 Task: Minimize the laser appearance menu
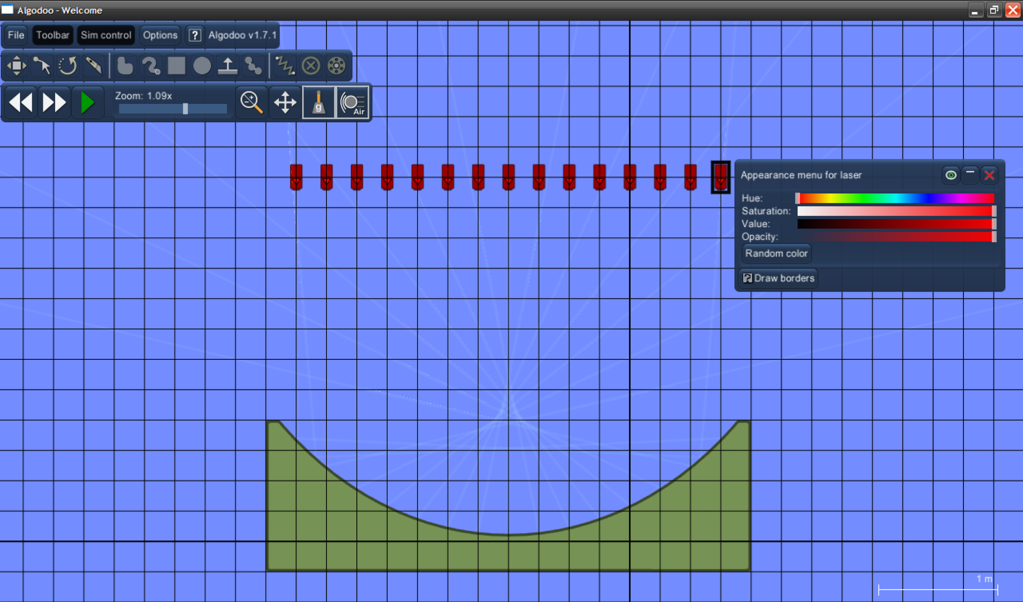click(x=970, y=175)
